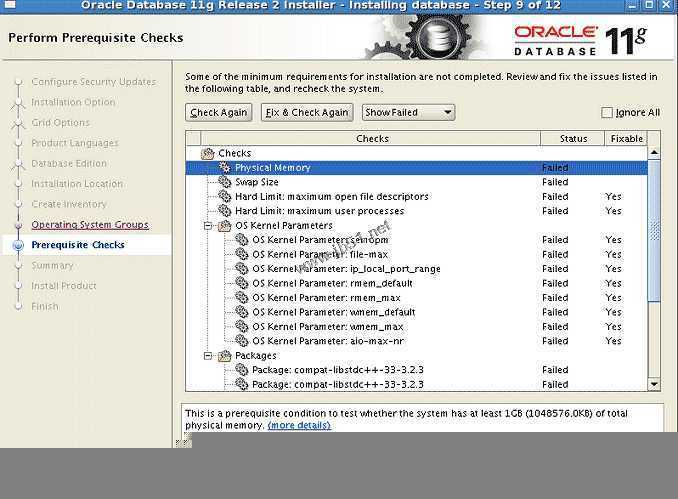Click the Prerequisite Checks step indicator icon
This screenshot has height=499, width=678.
(18, 245)
